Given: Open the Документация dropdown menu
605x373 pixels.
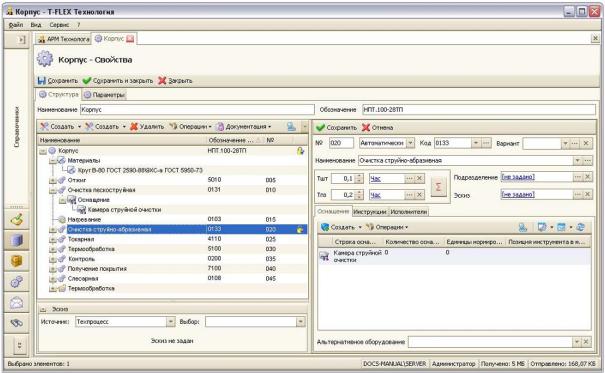Looking at the screenshot, I should [x=243, y=127].
